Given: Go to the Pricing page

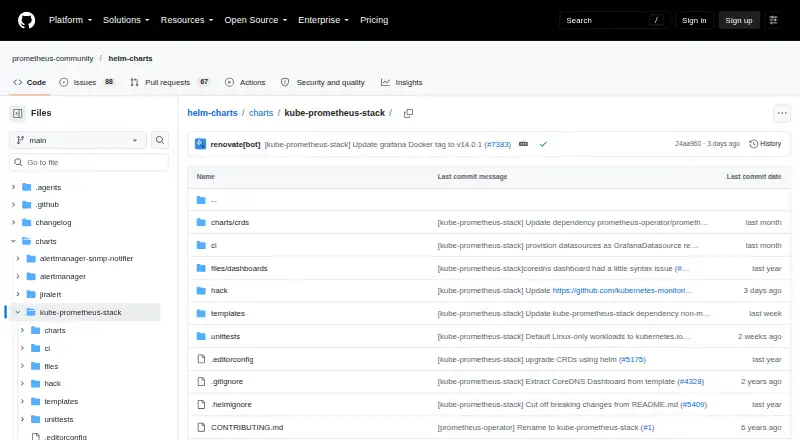Looking at the screenshot, I should click(x=374, y=20).
